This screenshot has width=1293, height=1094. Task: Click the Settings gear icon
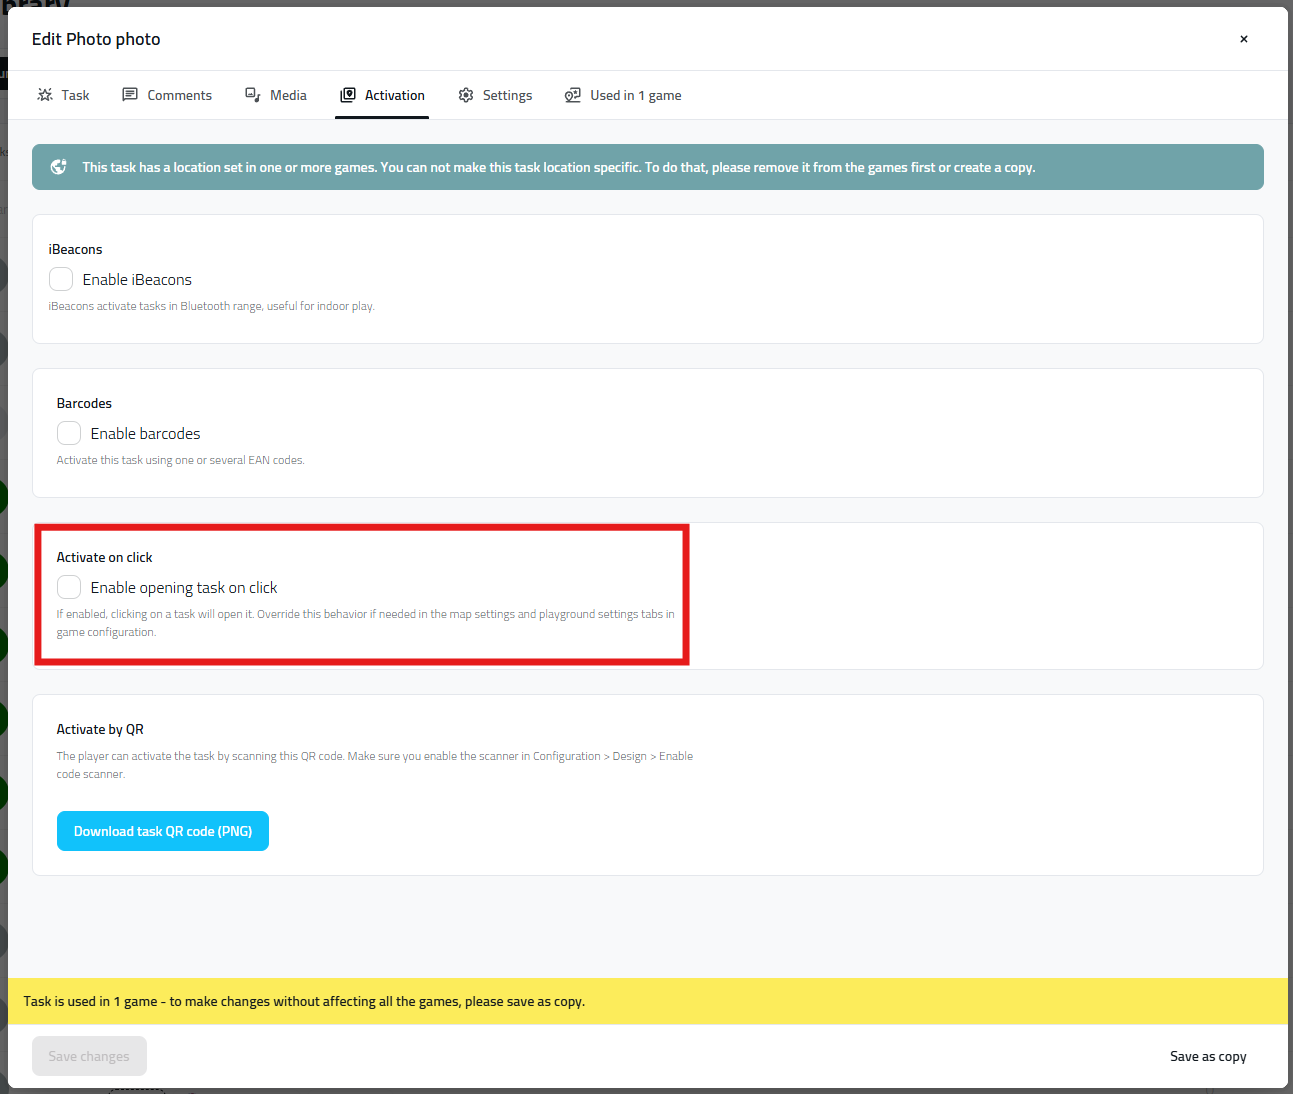click(466, 95)
